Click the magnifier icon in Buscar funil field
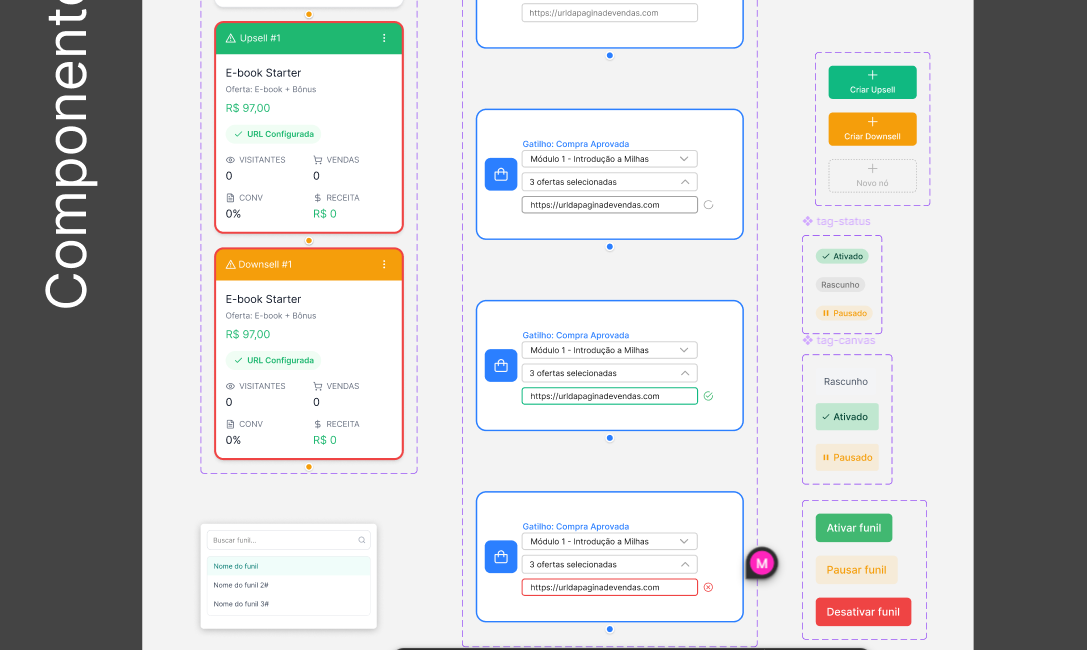1087x650 pixels. 362,540
